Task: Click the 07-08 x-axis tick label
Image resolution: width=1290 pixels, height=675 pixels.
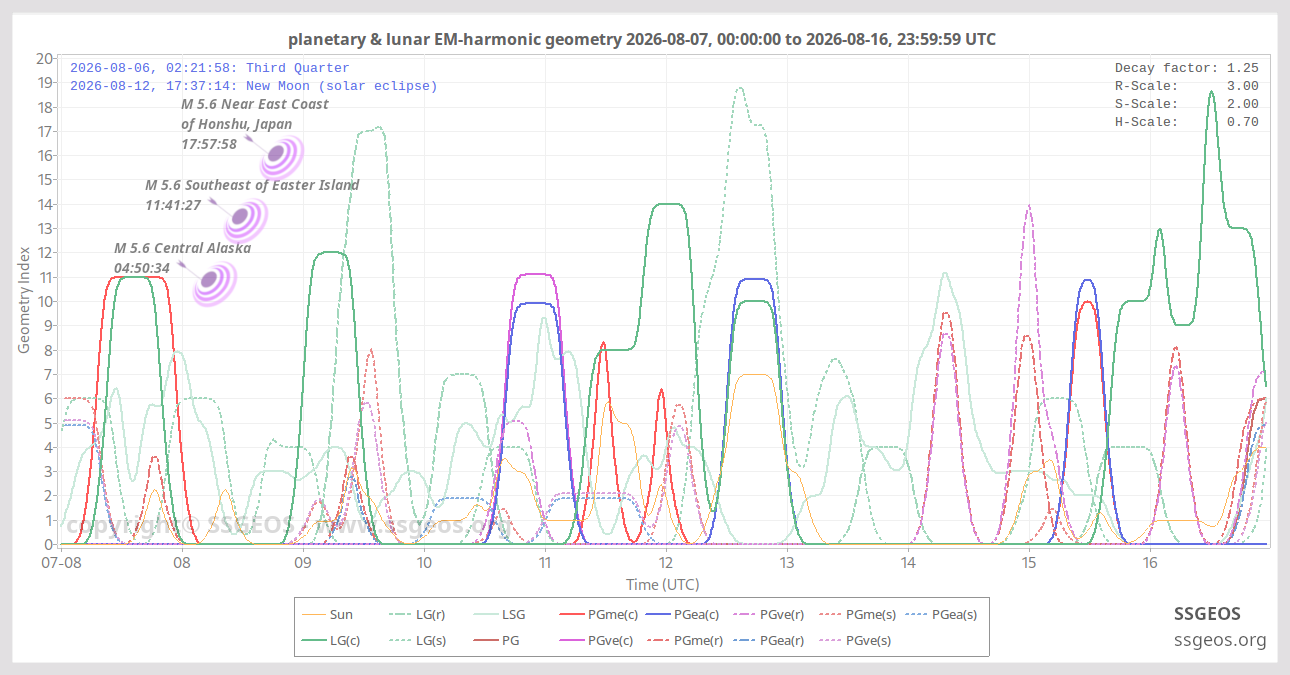Action: (61, 564)
